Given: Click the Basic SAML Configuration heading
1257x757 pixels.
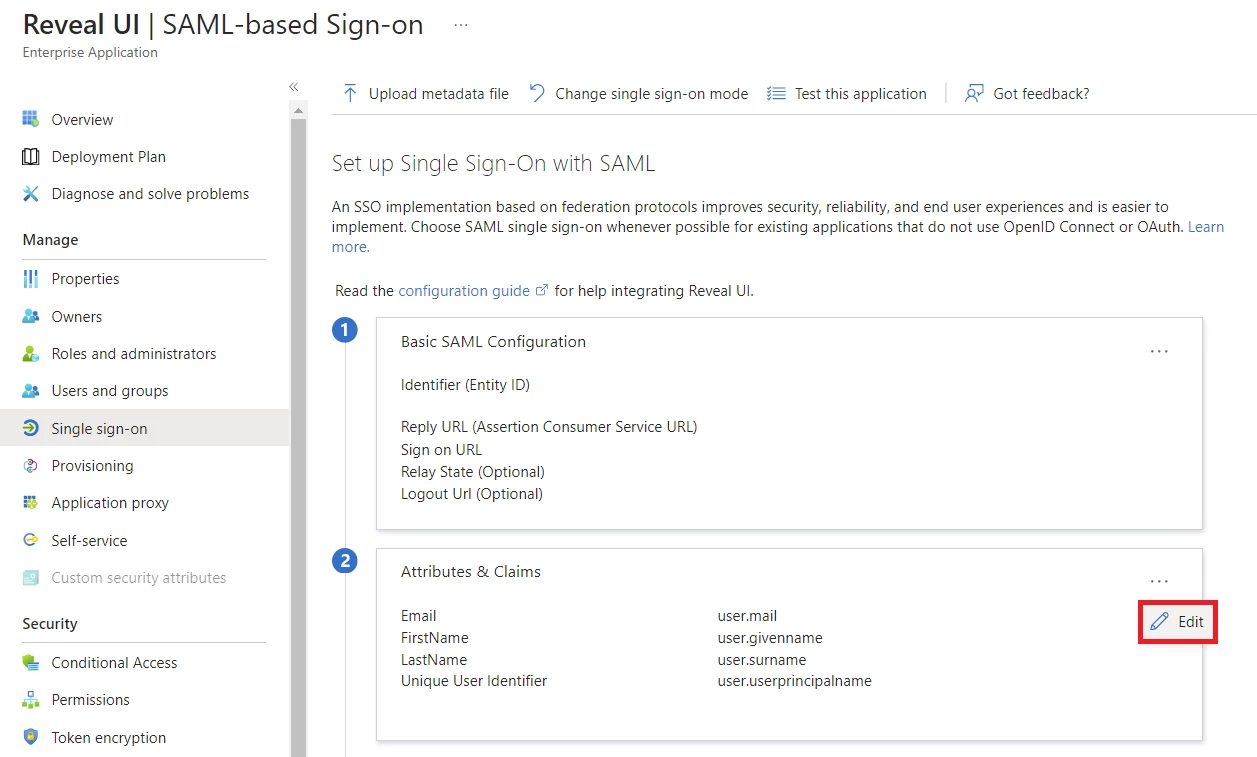Looking at the screenshot, I should (493, 342).
